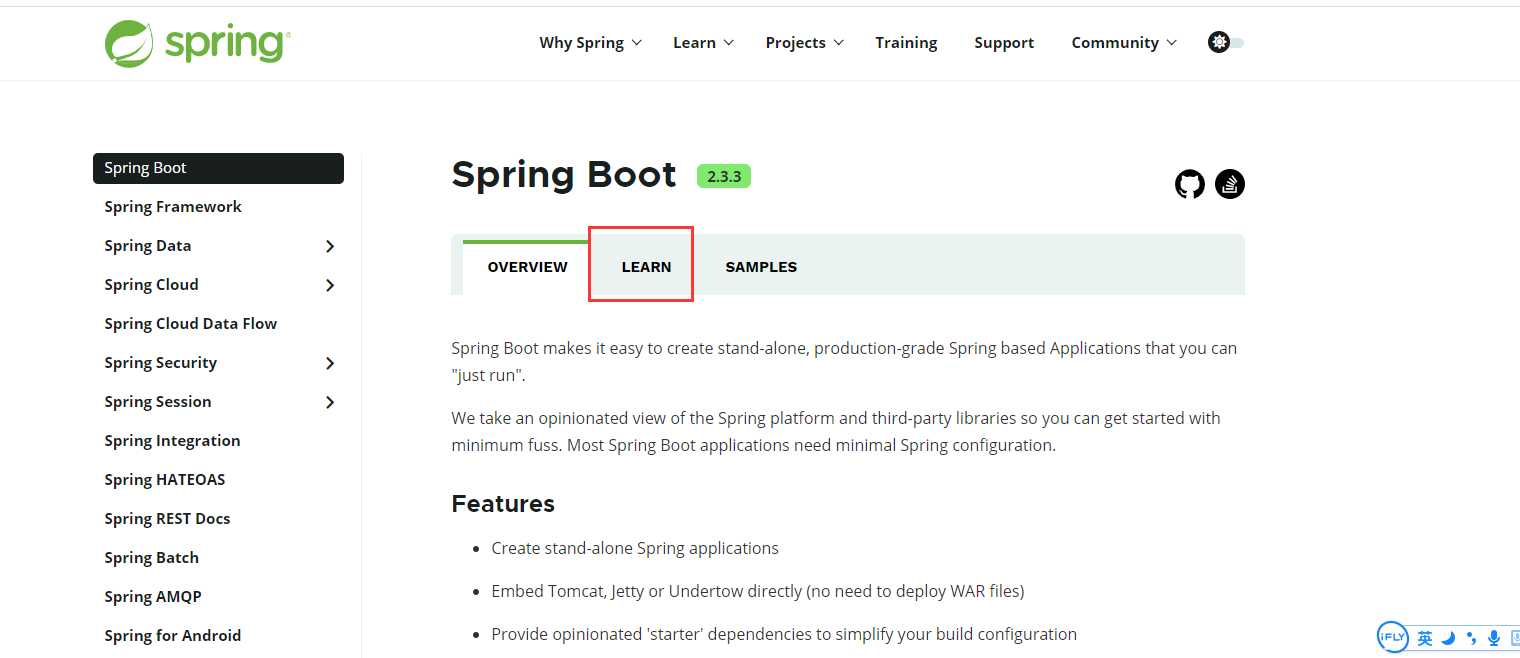Expand the Spring Cloud chevron
The width and height of the screenshot is (1520, 658).
coord(330,285)
